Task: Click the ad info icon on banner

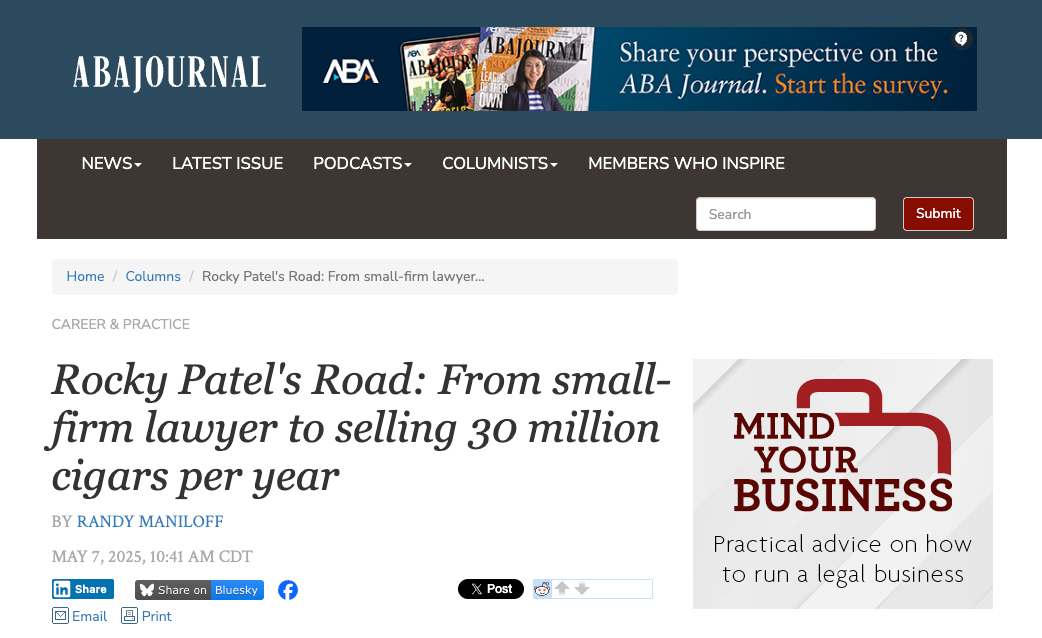Action: (961, 39)
